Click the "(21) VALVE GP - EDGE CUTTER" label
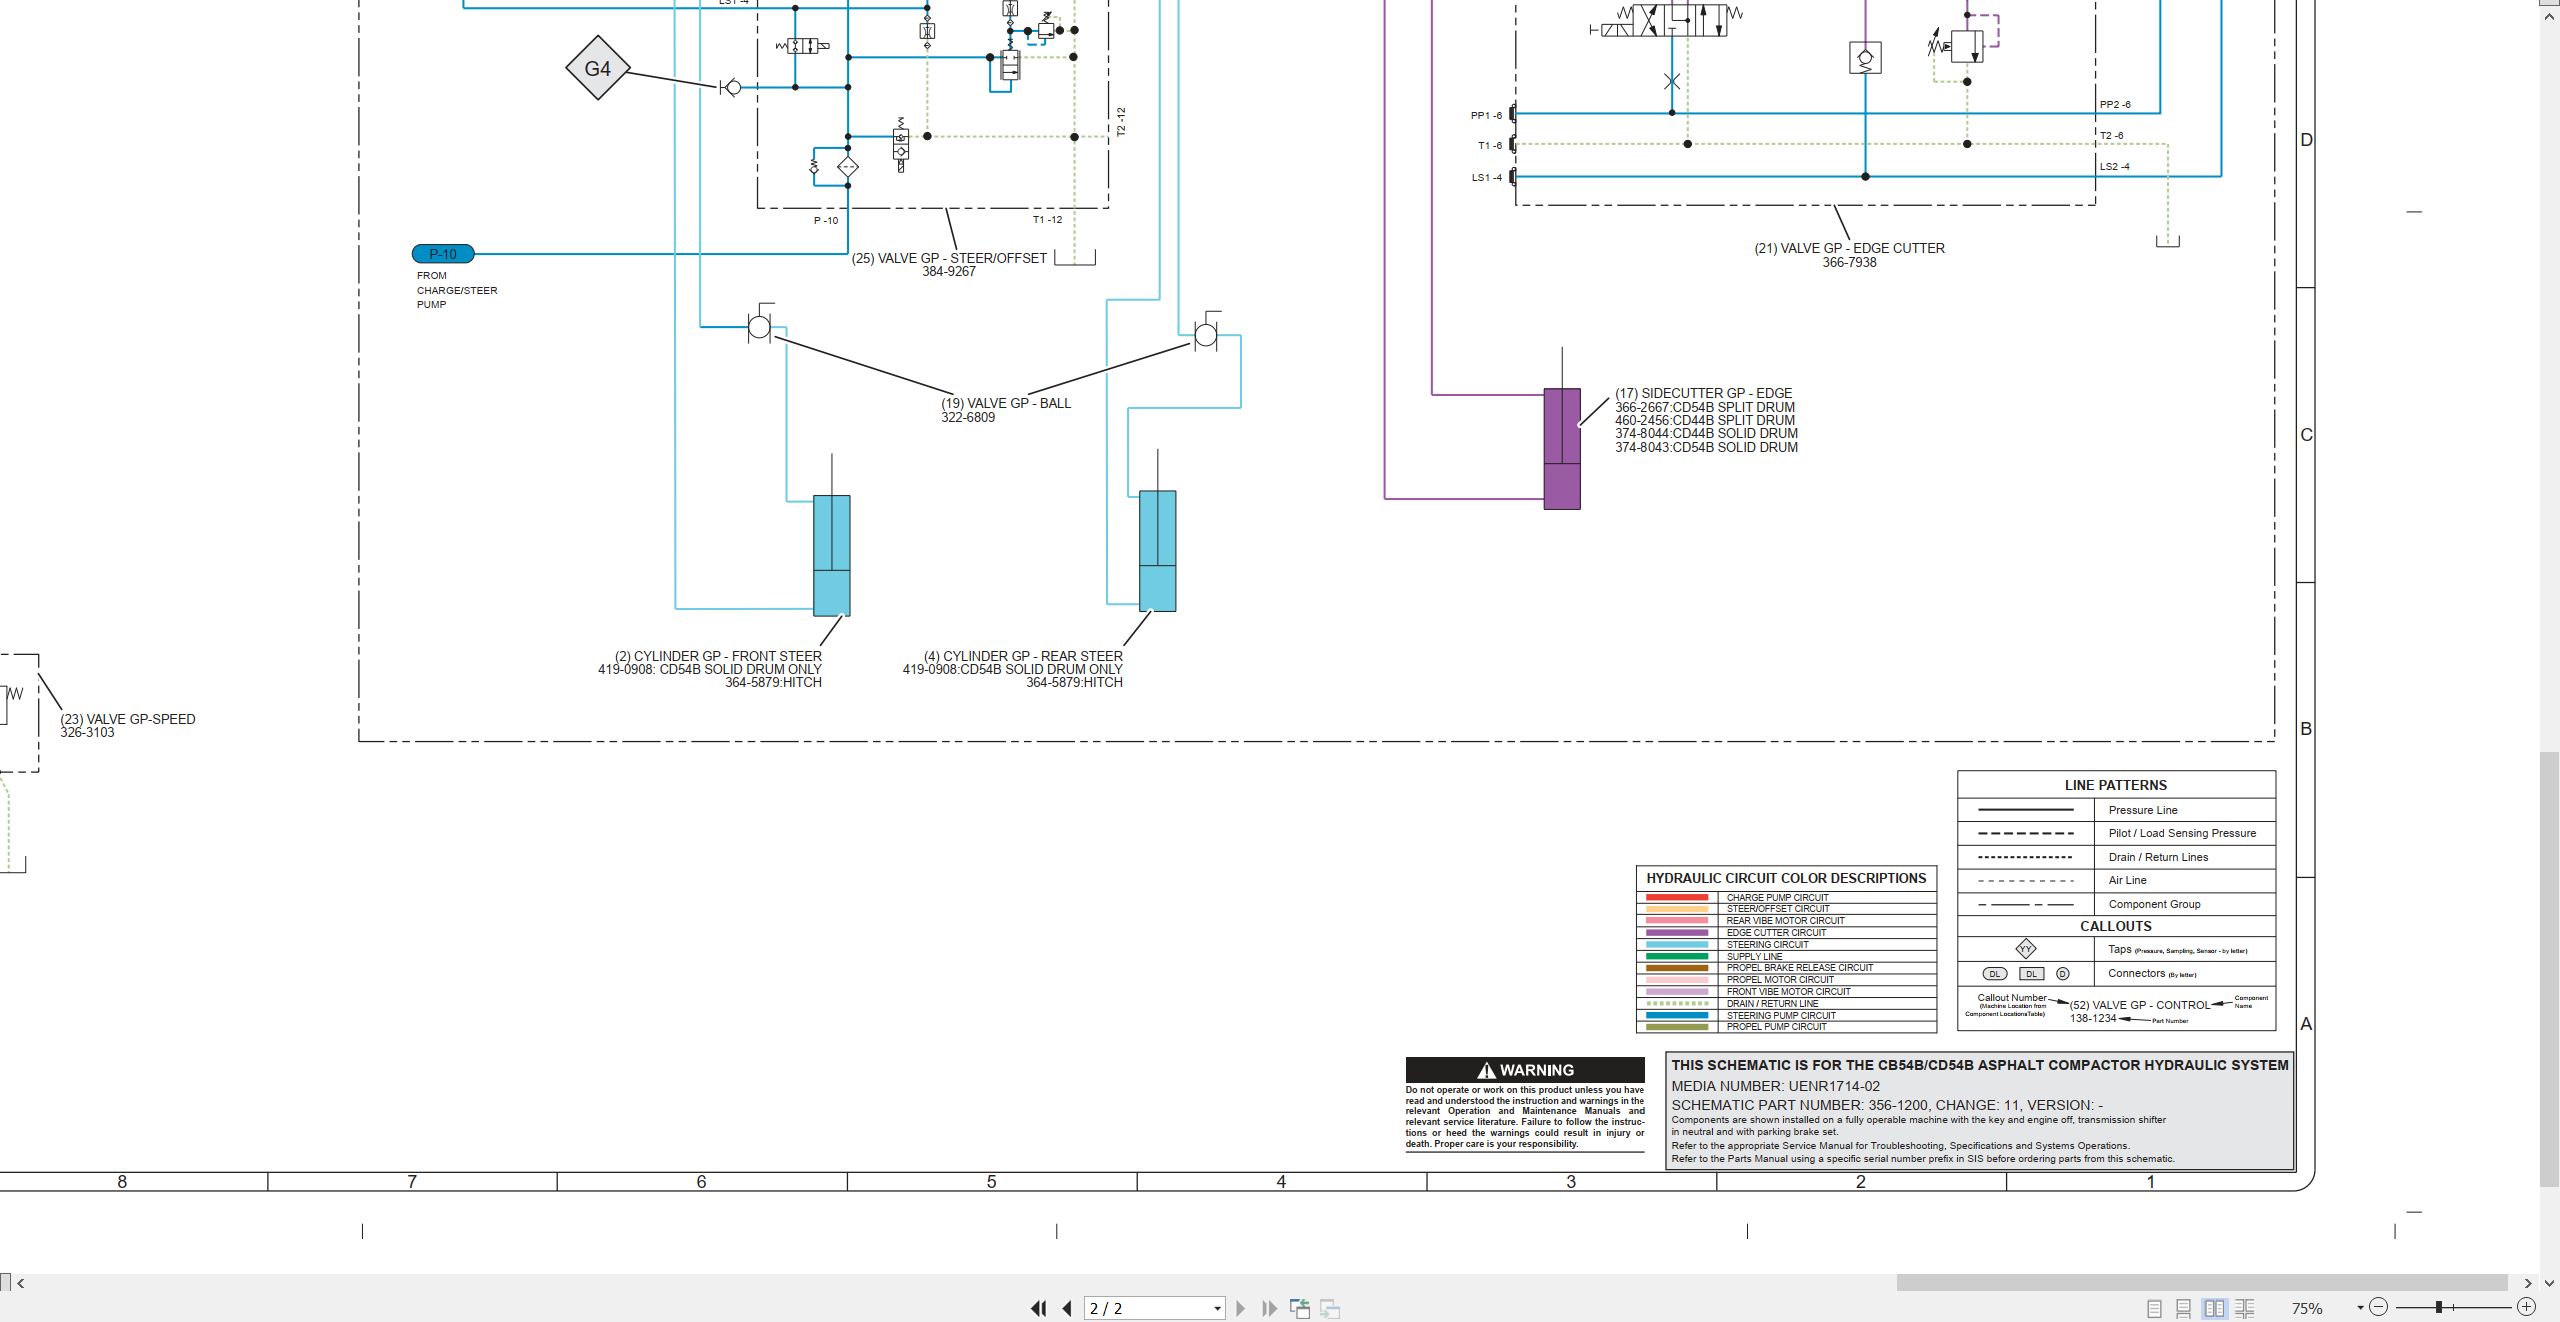The image size is (2560, 1322). click(1849, 248)
